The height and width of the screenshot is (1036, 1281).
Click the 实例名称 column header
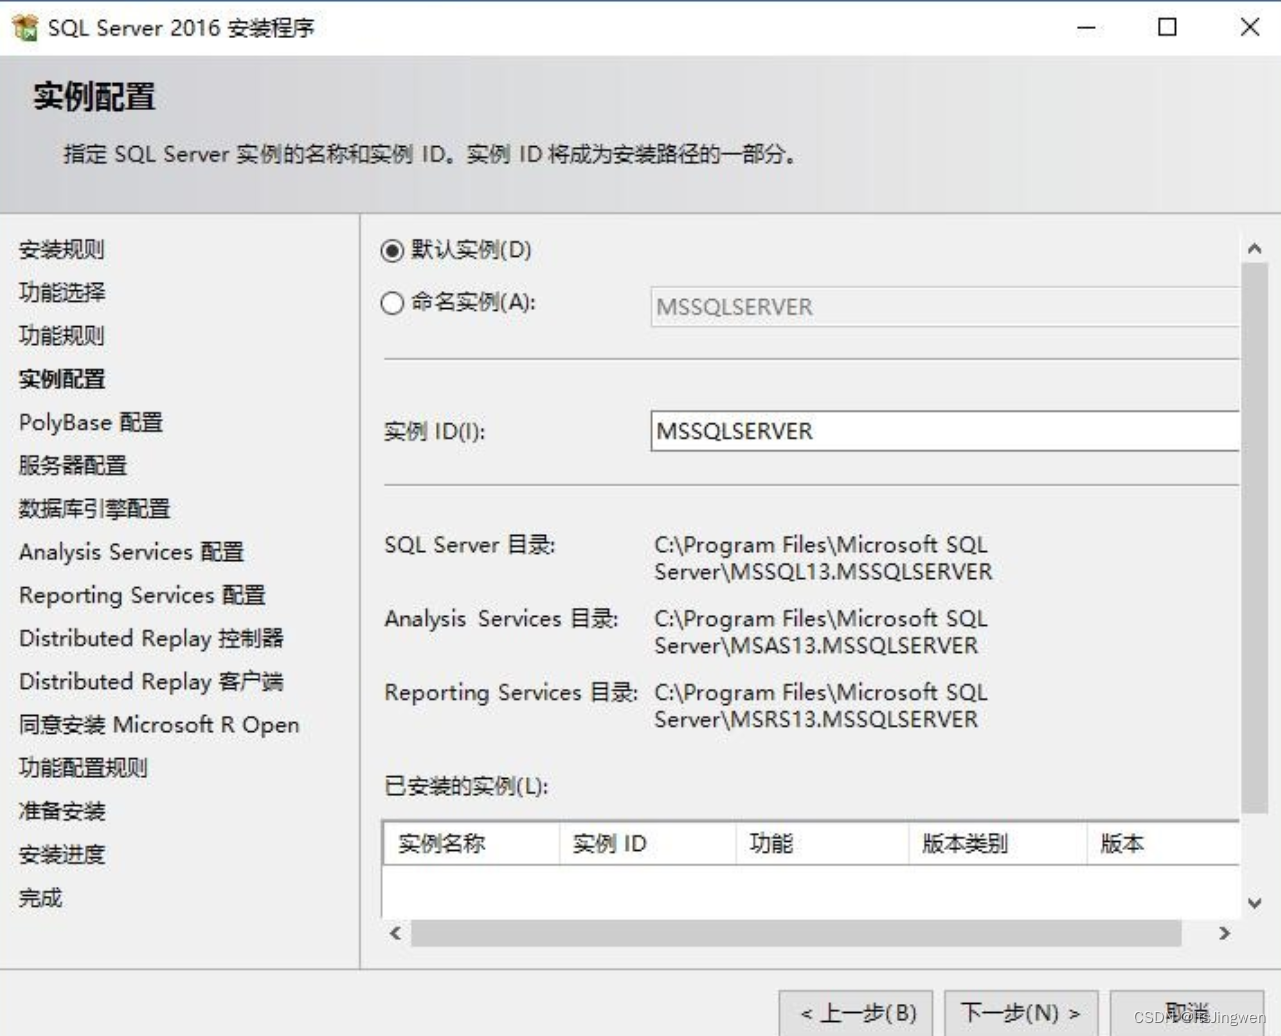(x=471, y=844)
